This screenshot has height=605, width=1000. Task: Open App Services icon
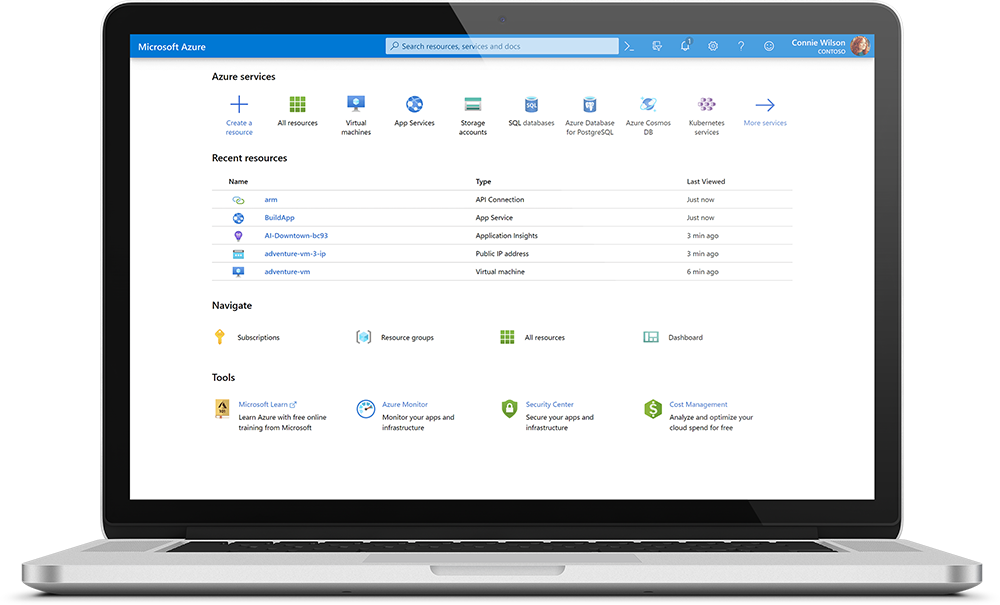pyautogui.click(x=415, y=104)
